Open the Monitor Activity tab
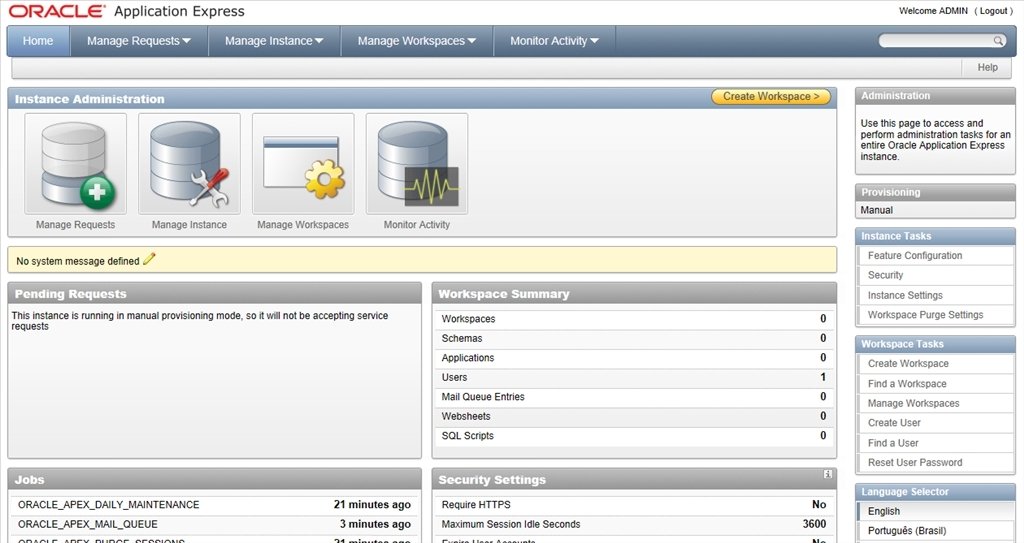 554,41
